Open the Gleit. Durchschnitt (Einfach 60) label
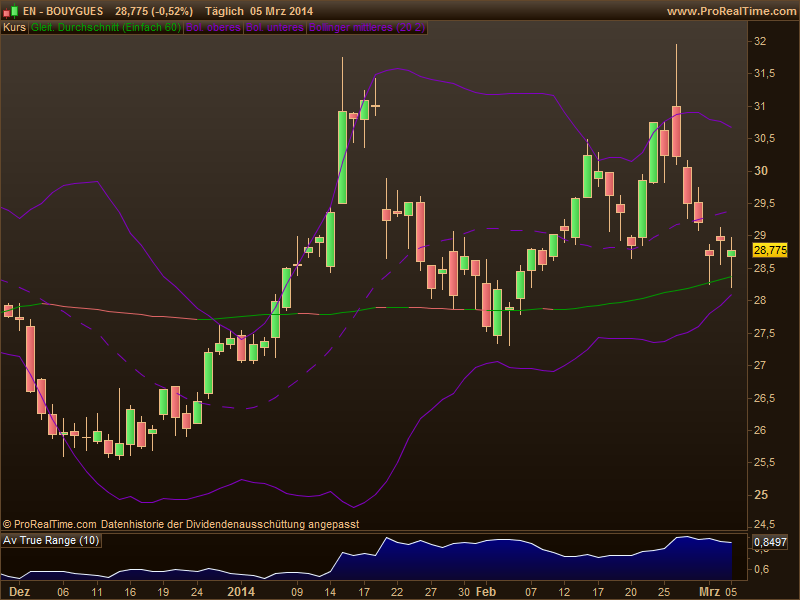The image size is (800, 600). coord(105,28)
